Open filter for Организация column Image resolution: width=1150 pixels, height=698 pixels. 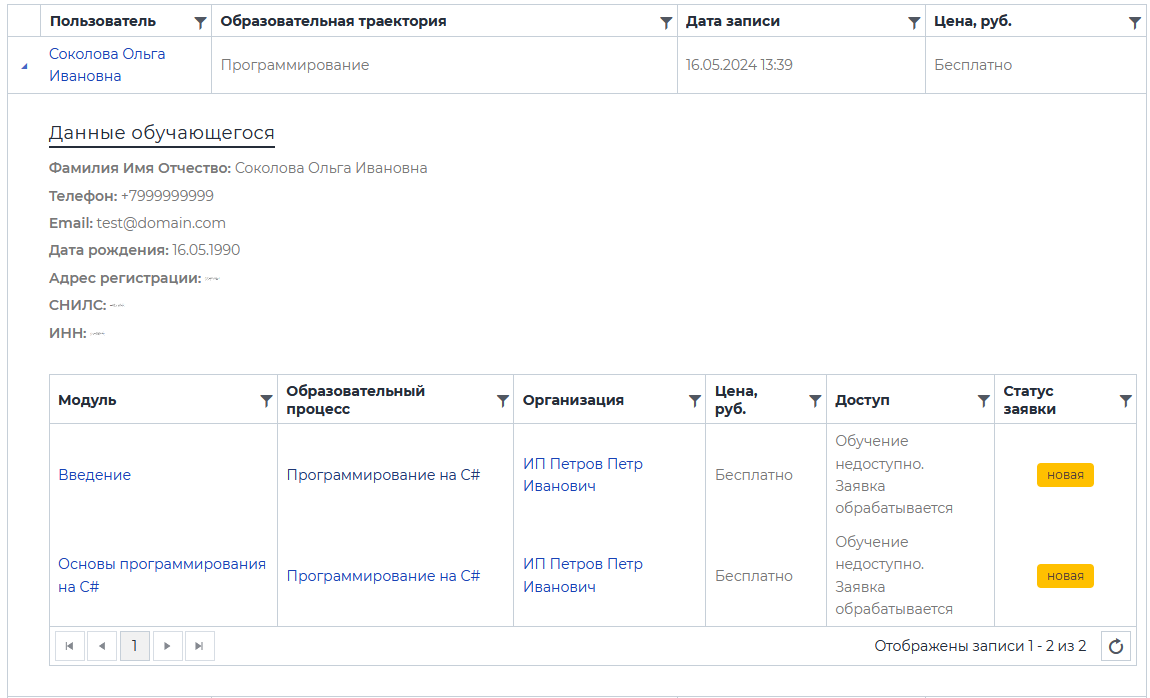(x=695, y=400)
